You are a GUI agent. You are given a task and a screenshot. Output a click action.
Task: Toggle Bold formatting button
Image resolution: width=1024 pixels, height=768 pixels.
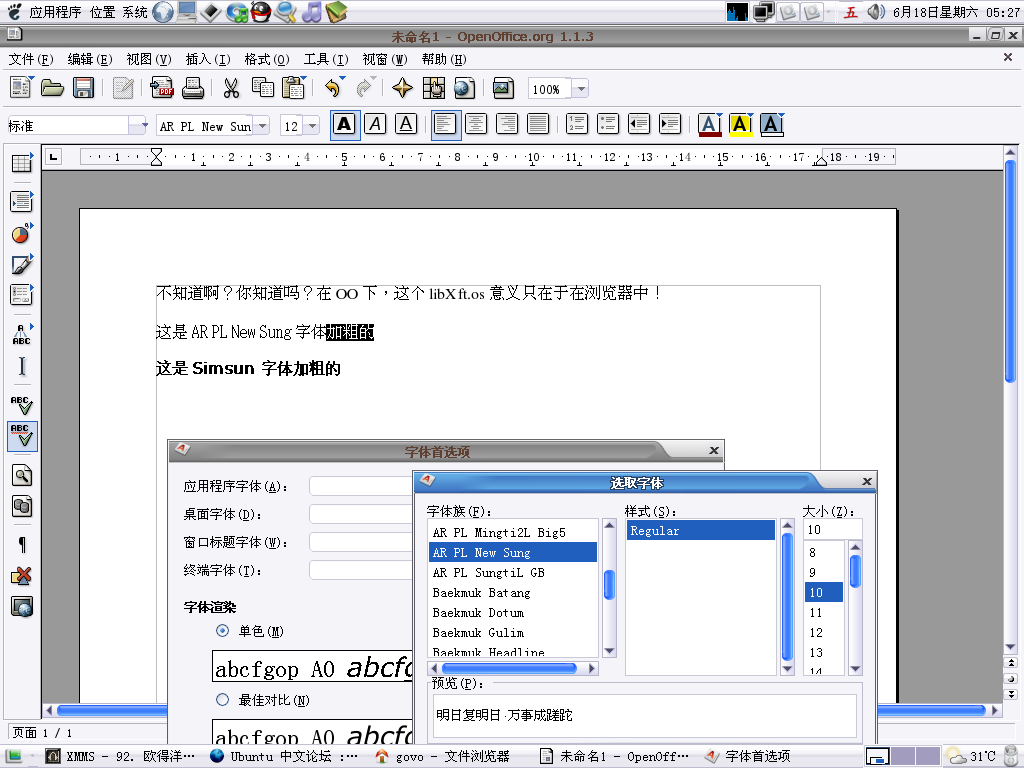click(345, 124)
